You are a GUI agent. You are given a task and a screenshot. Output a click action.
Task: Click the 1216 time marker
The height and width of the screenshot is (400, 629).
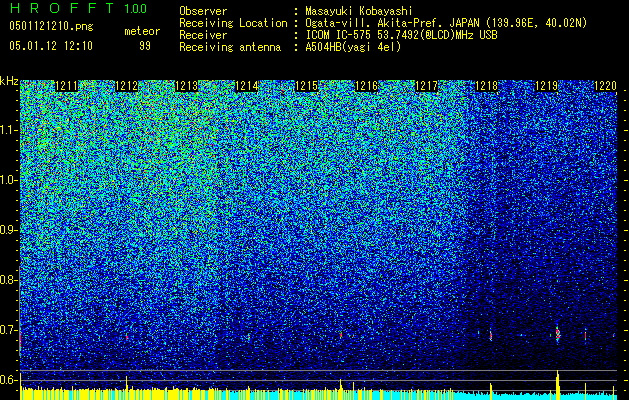pos(366,86)
